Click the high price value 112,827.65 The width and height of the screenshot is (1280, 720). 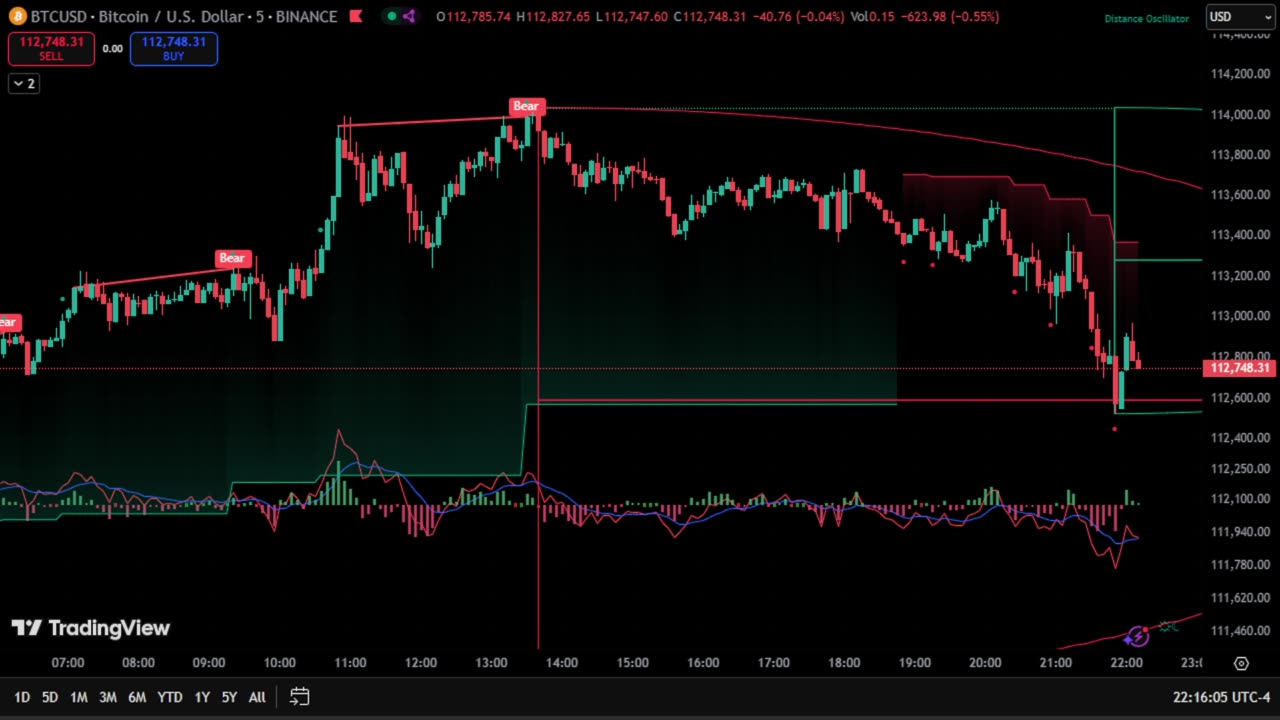click(559, 17)
